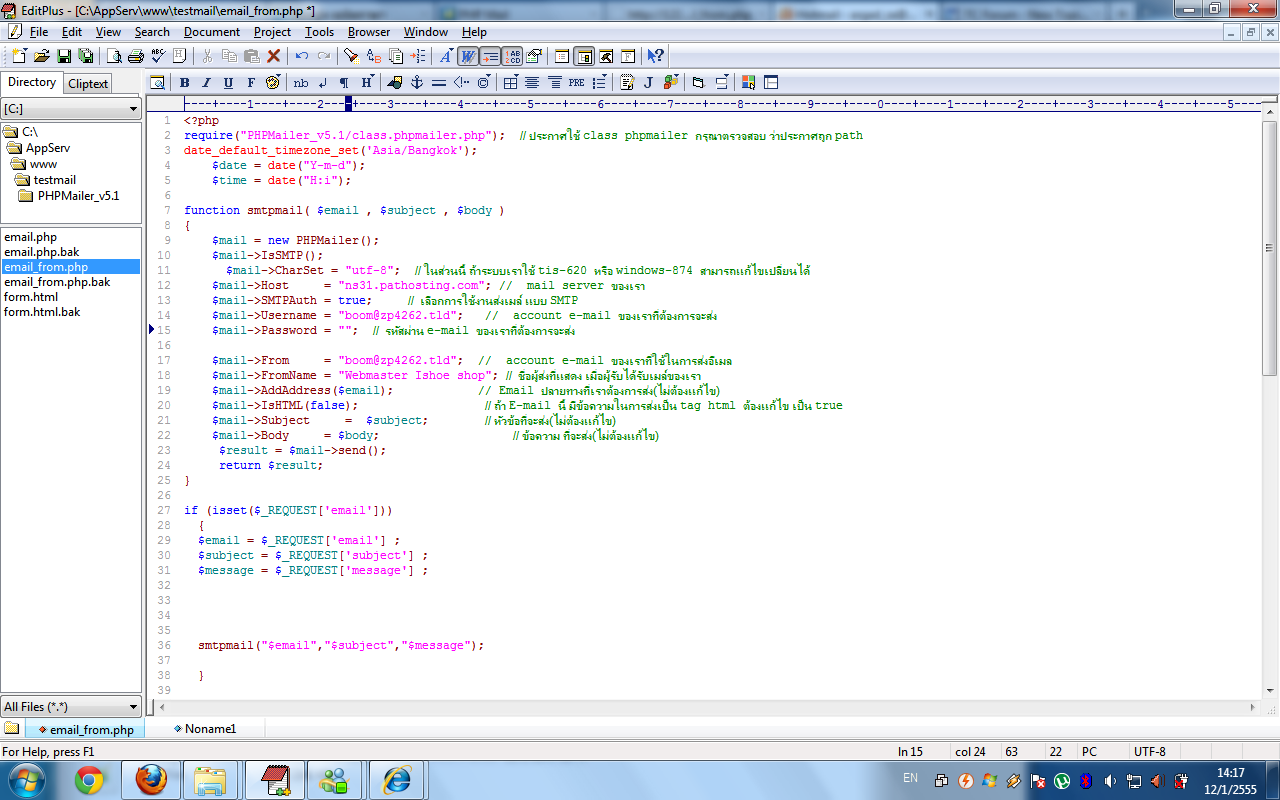1280x800 pixels.
Task: Save the current file with floppy icon
Action: tap(64, 56)
